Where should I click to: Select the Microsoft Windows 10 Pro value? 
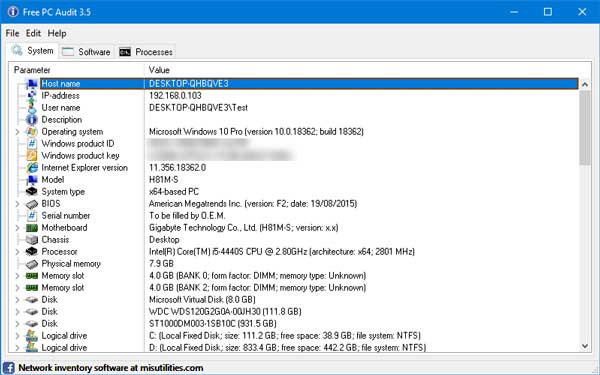(x=256, y=132)
